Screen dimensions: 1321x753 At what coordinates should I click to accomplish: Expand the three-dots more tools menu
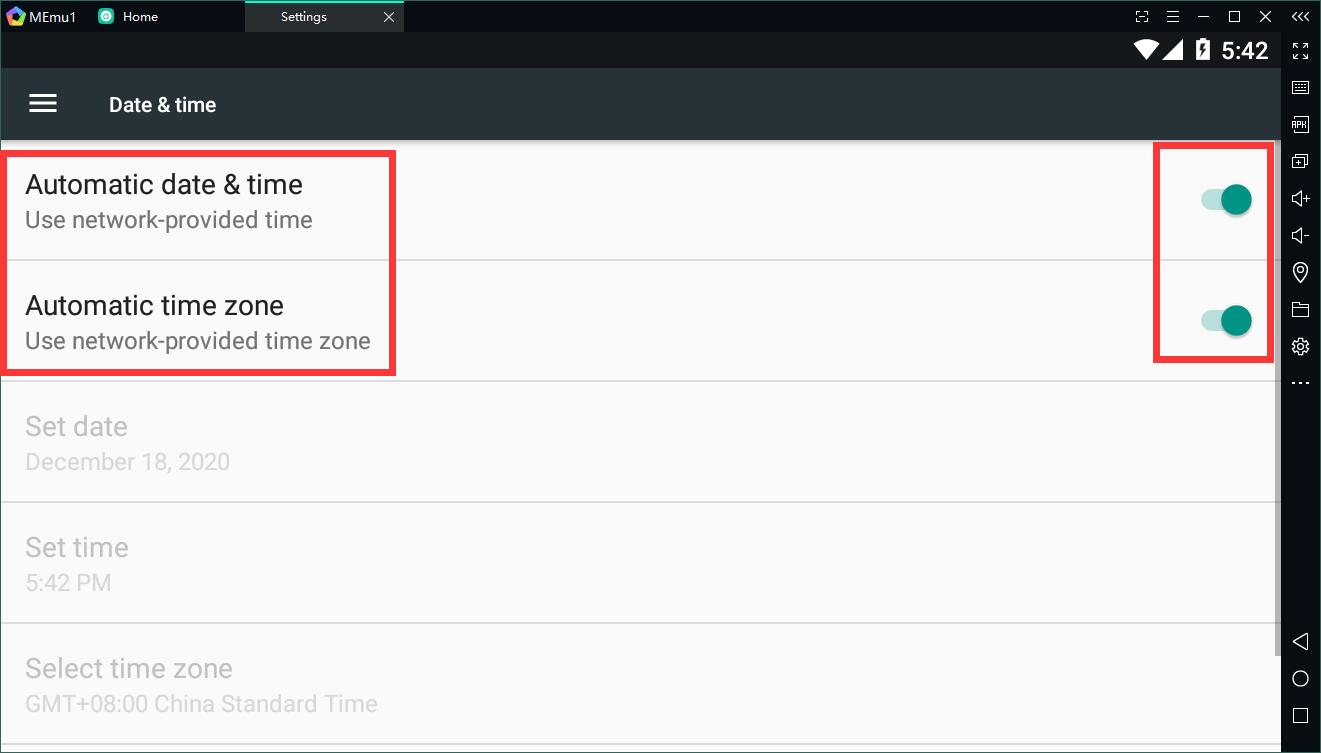[1300, 383]
